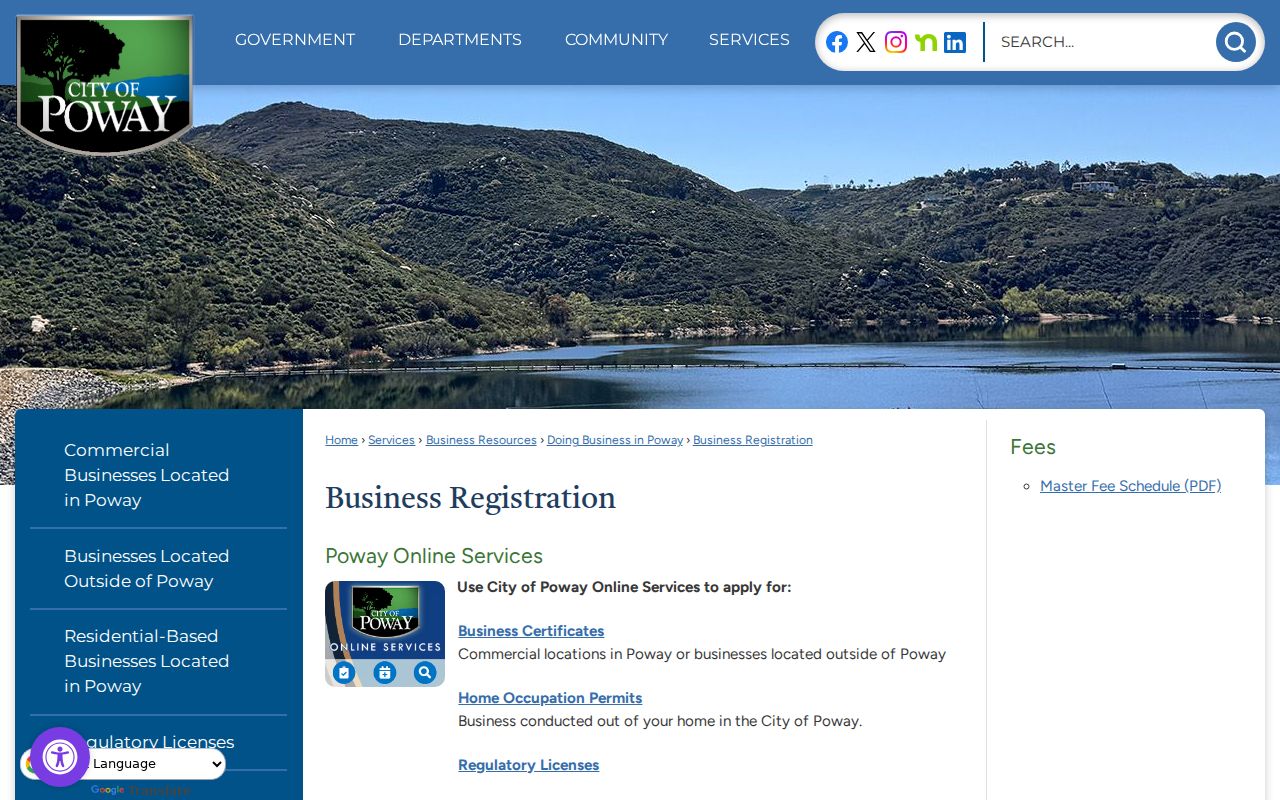Open the accessibility options round icon
Viewport: 1280px width, 800px height.
(60, 757)
